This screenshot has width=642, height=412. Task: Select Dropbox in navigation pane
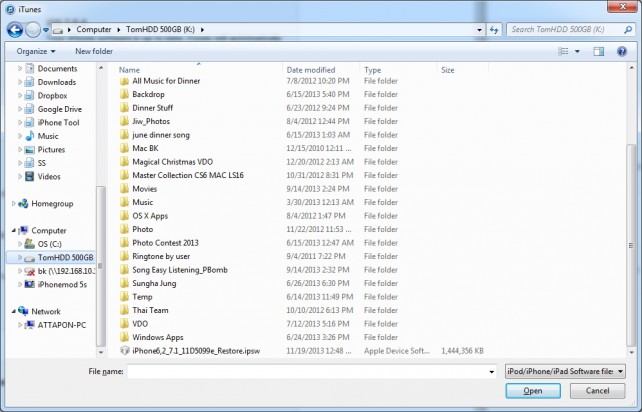pyautogui.click(x=52, y=95)
